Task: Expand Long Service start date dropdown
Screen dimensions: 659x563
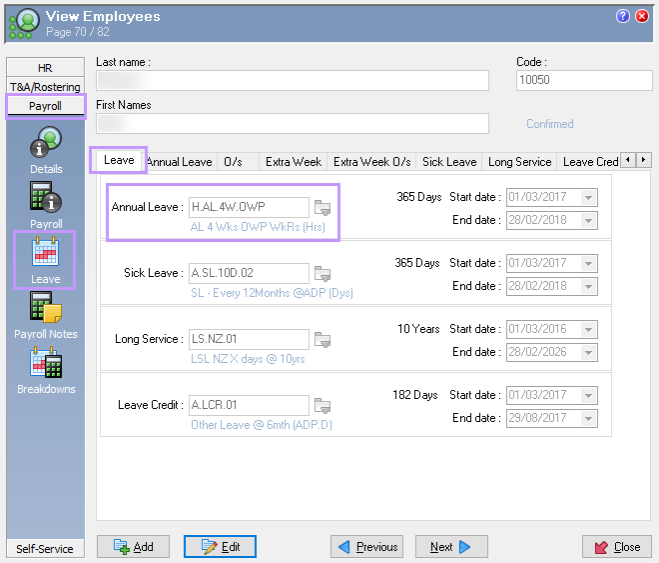Action: coord(588,329)
